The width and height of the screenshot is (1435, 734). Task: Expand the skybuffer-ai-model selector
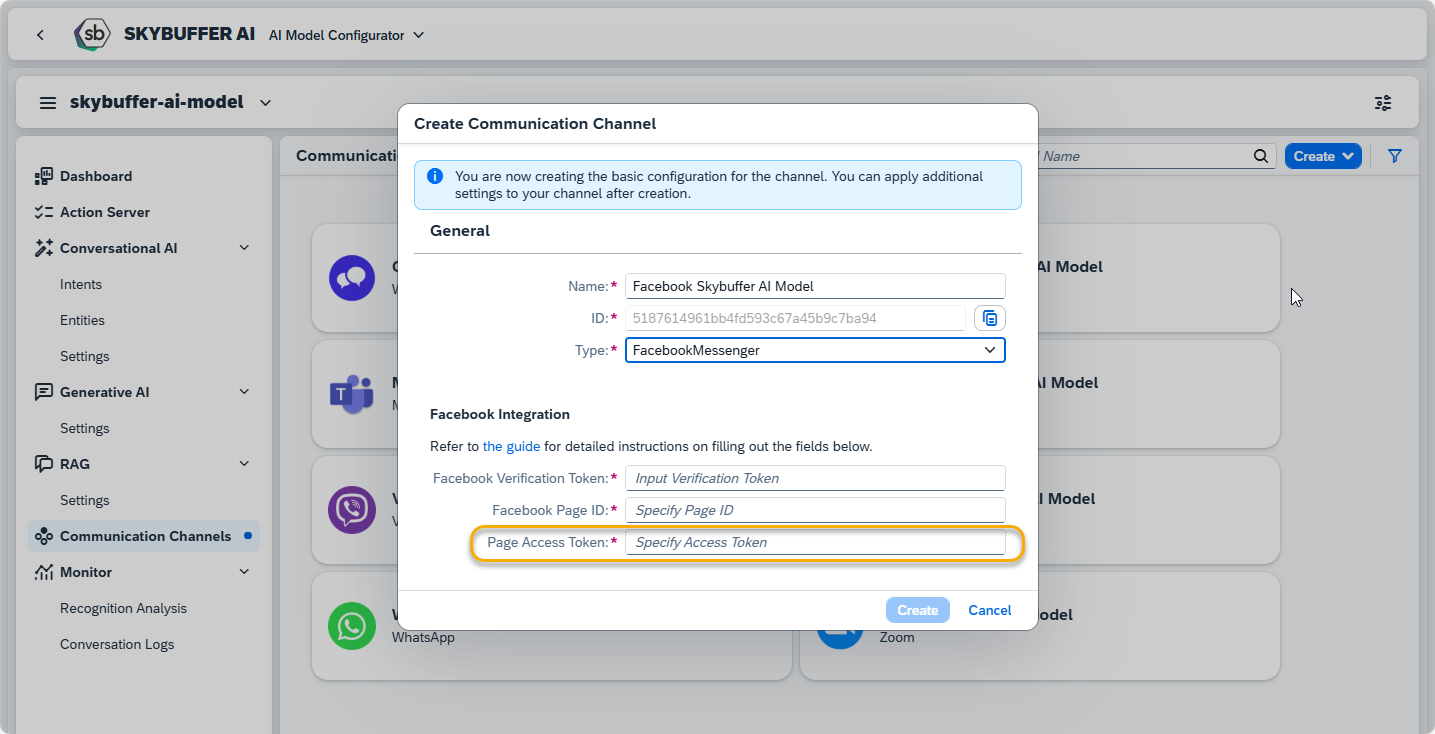(265, 103)
